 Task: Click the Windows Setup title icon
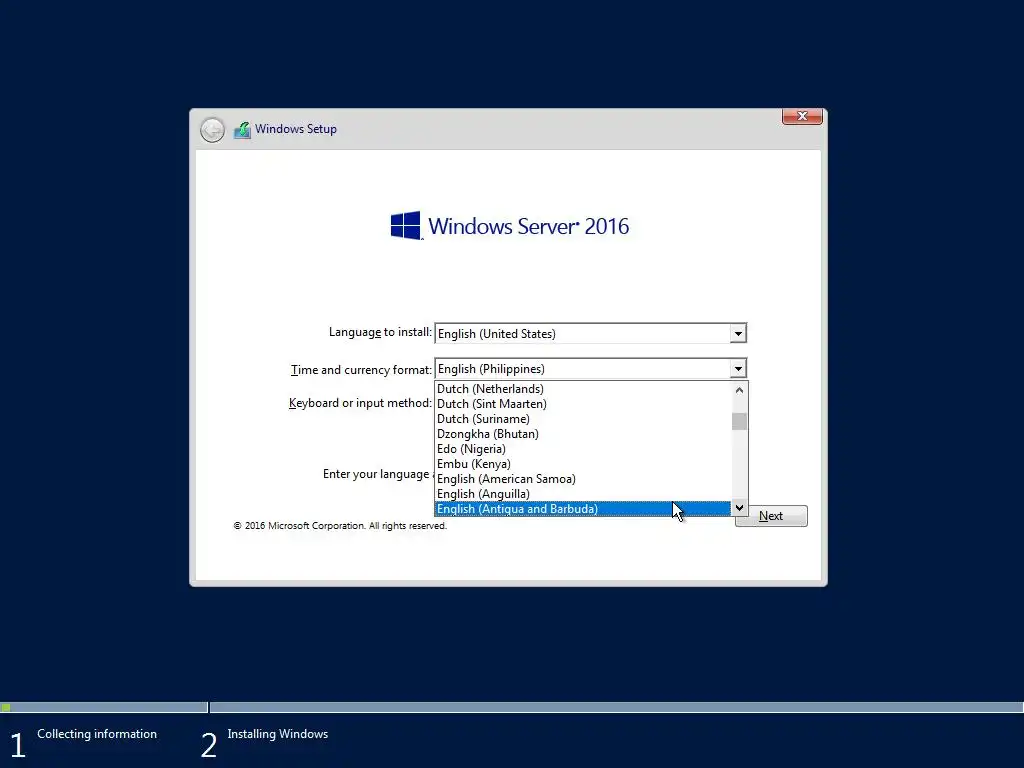point(242,130)
